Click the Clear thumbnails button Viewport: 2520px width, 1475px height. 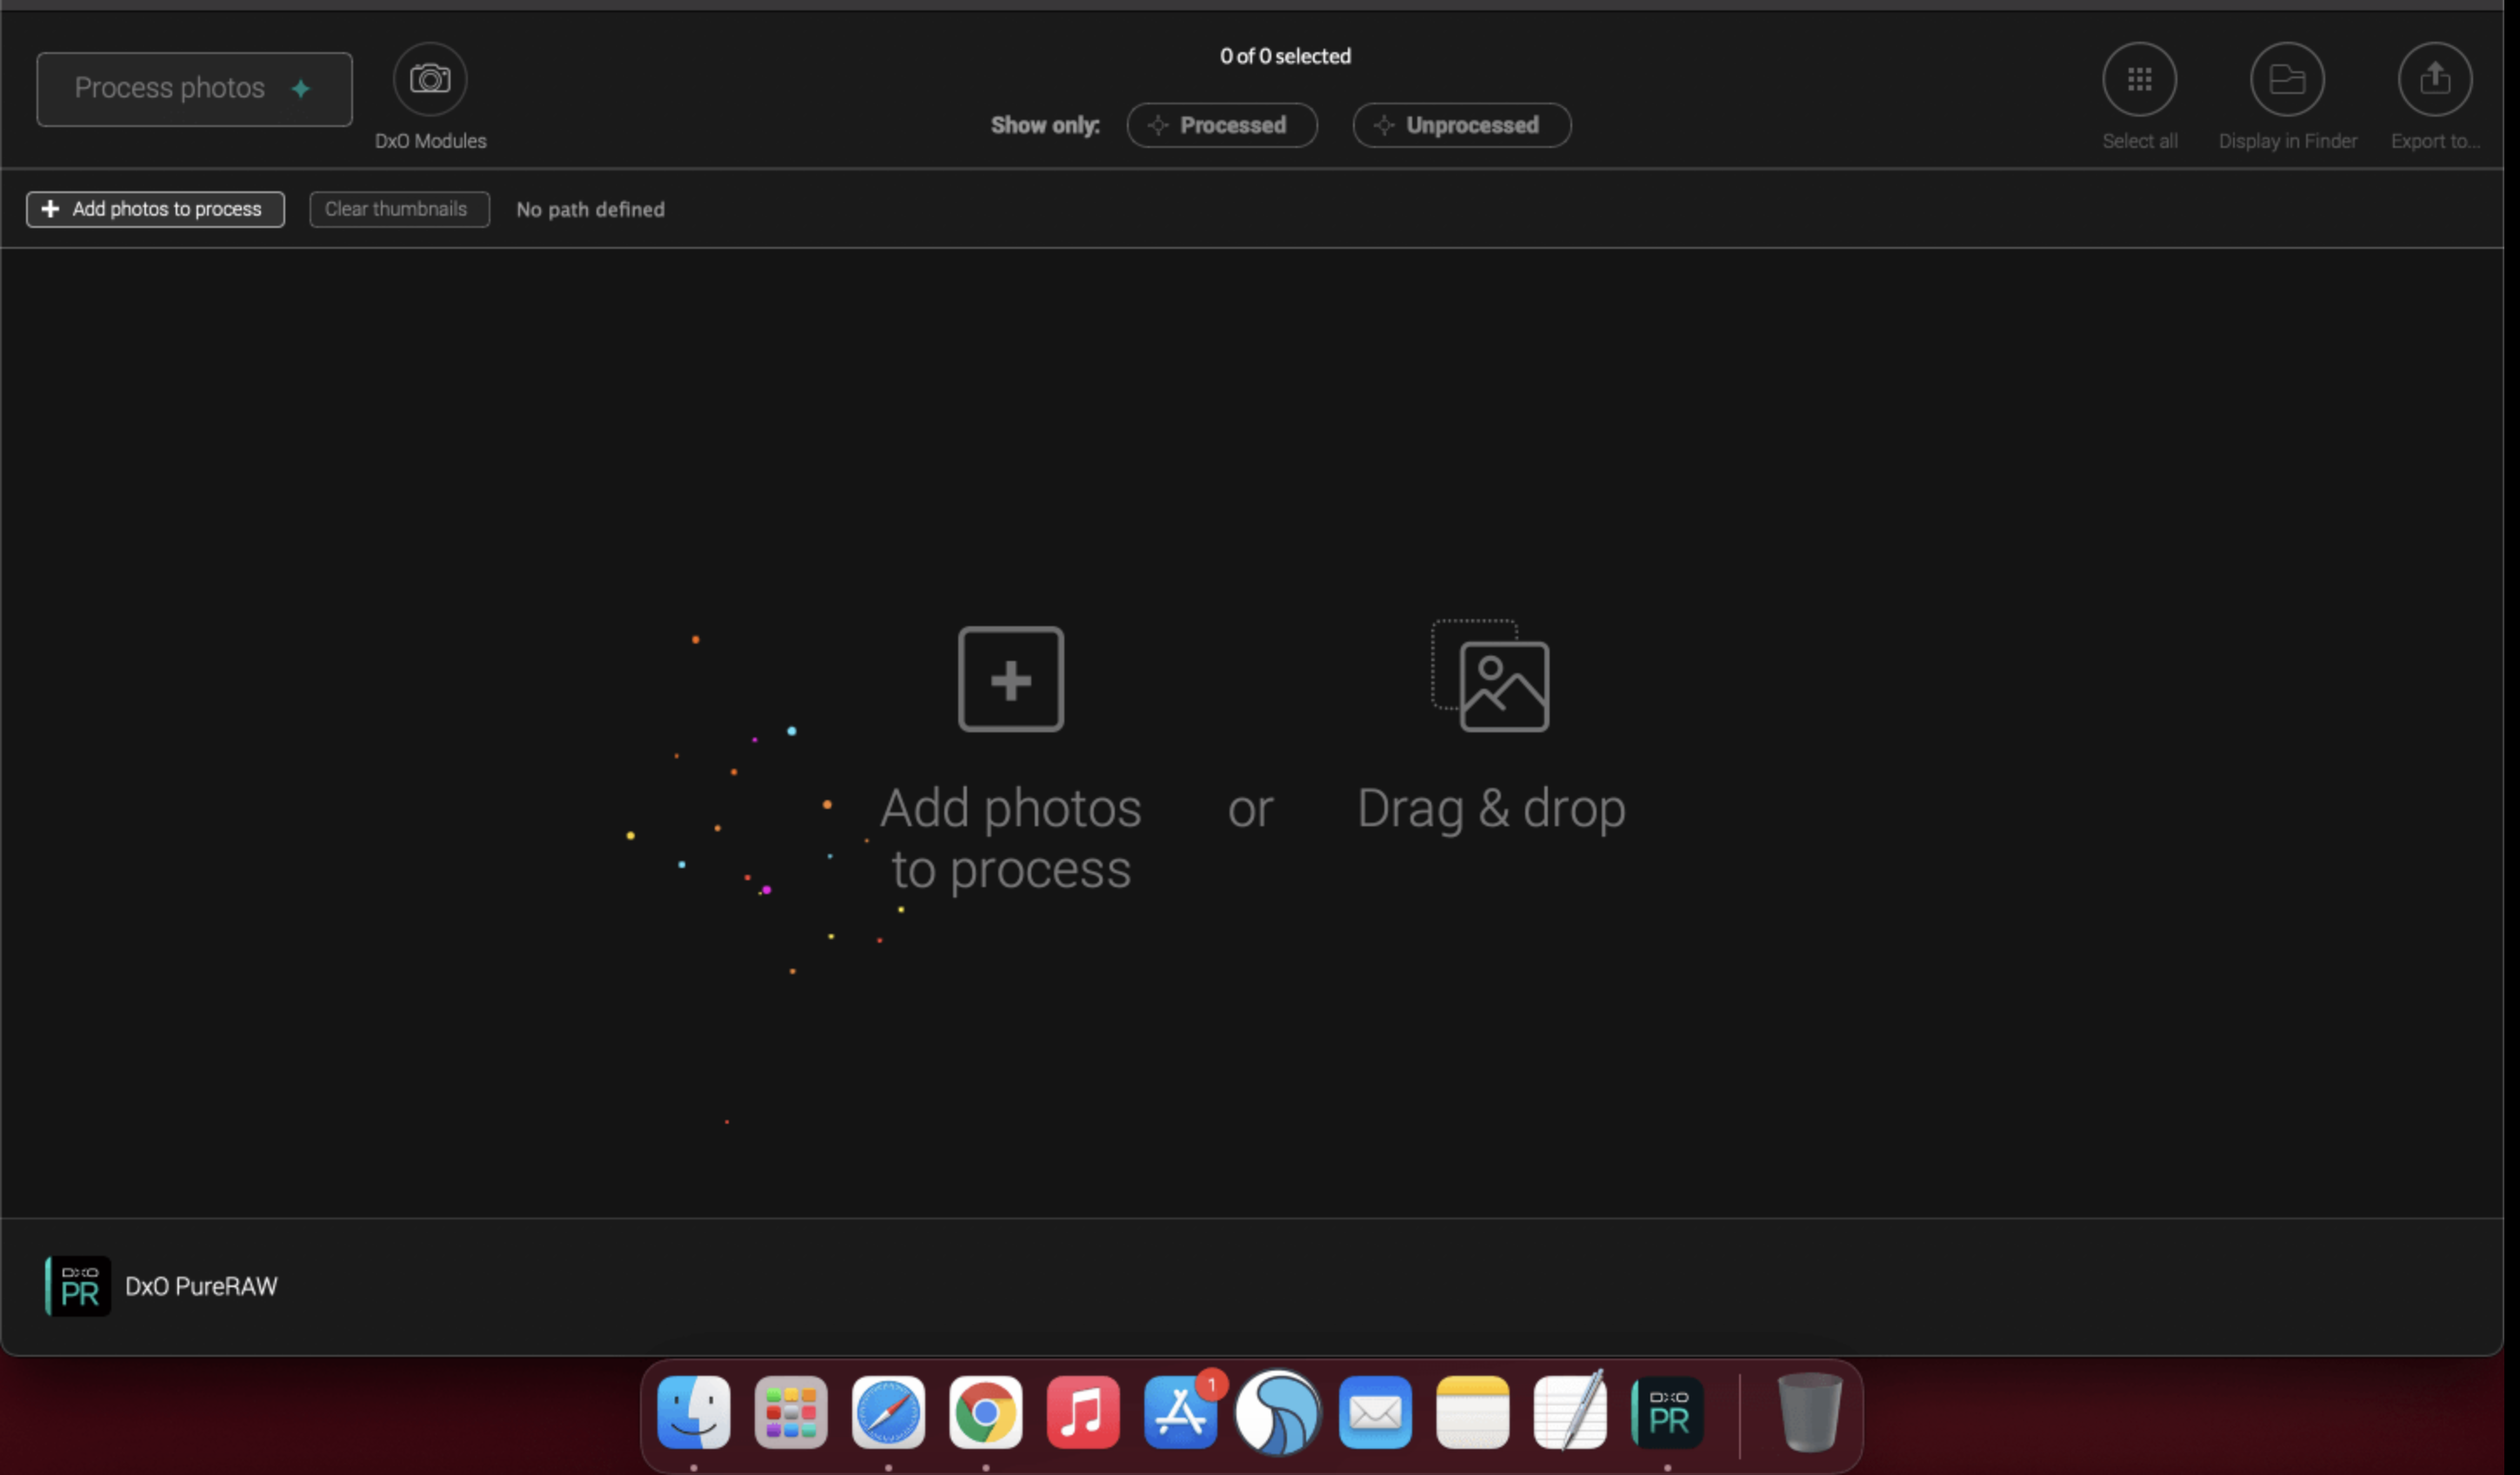coord(398,209)
